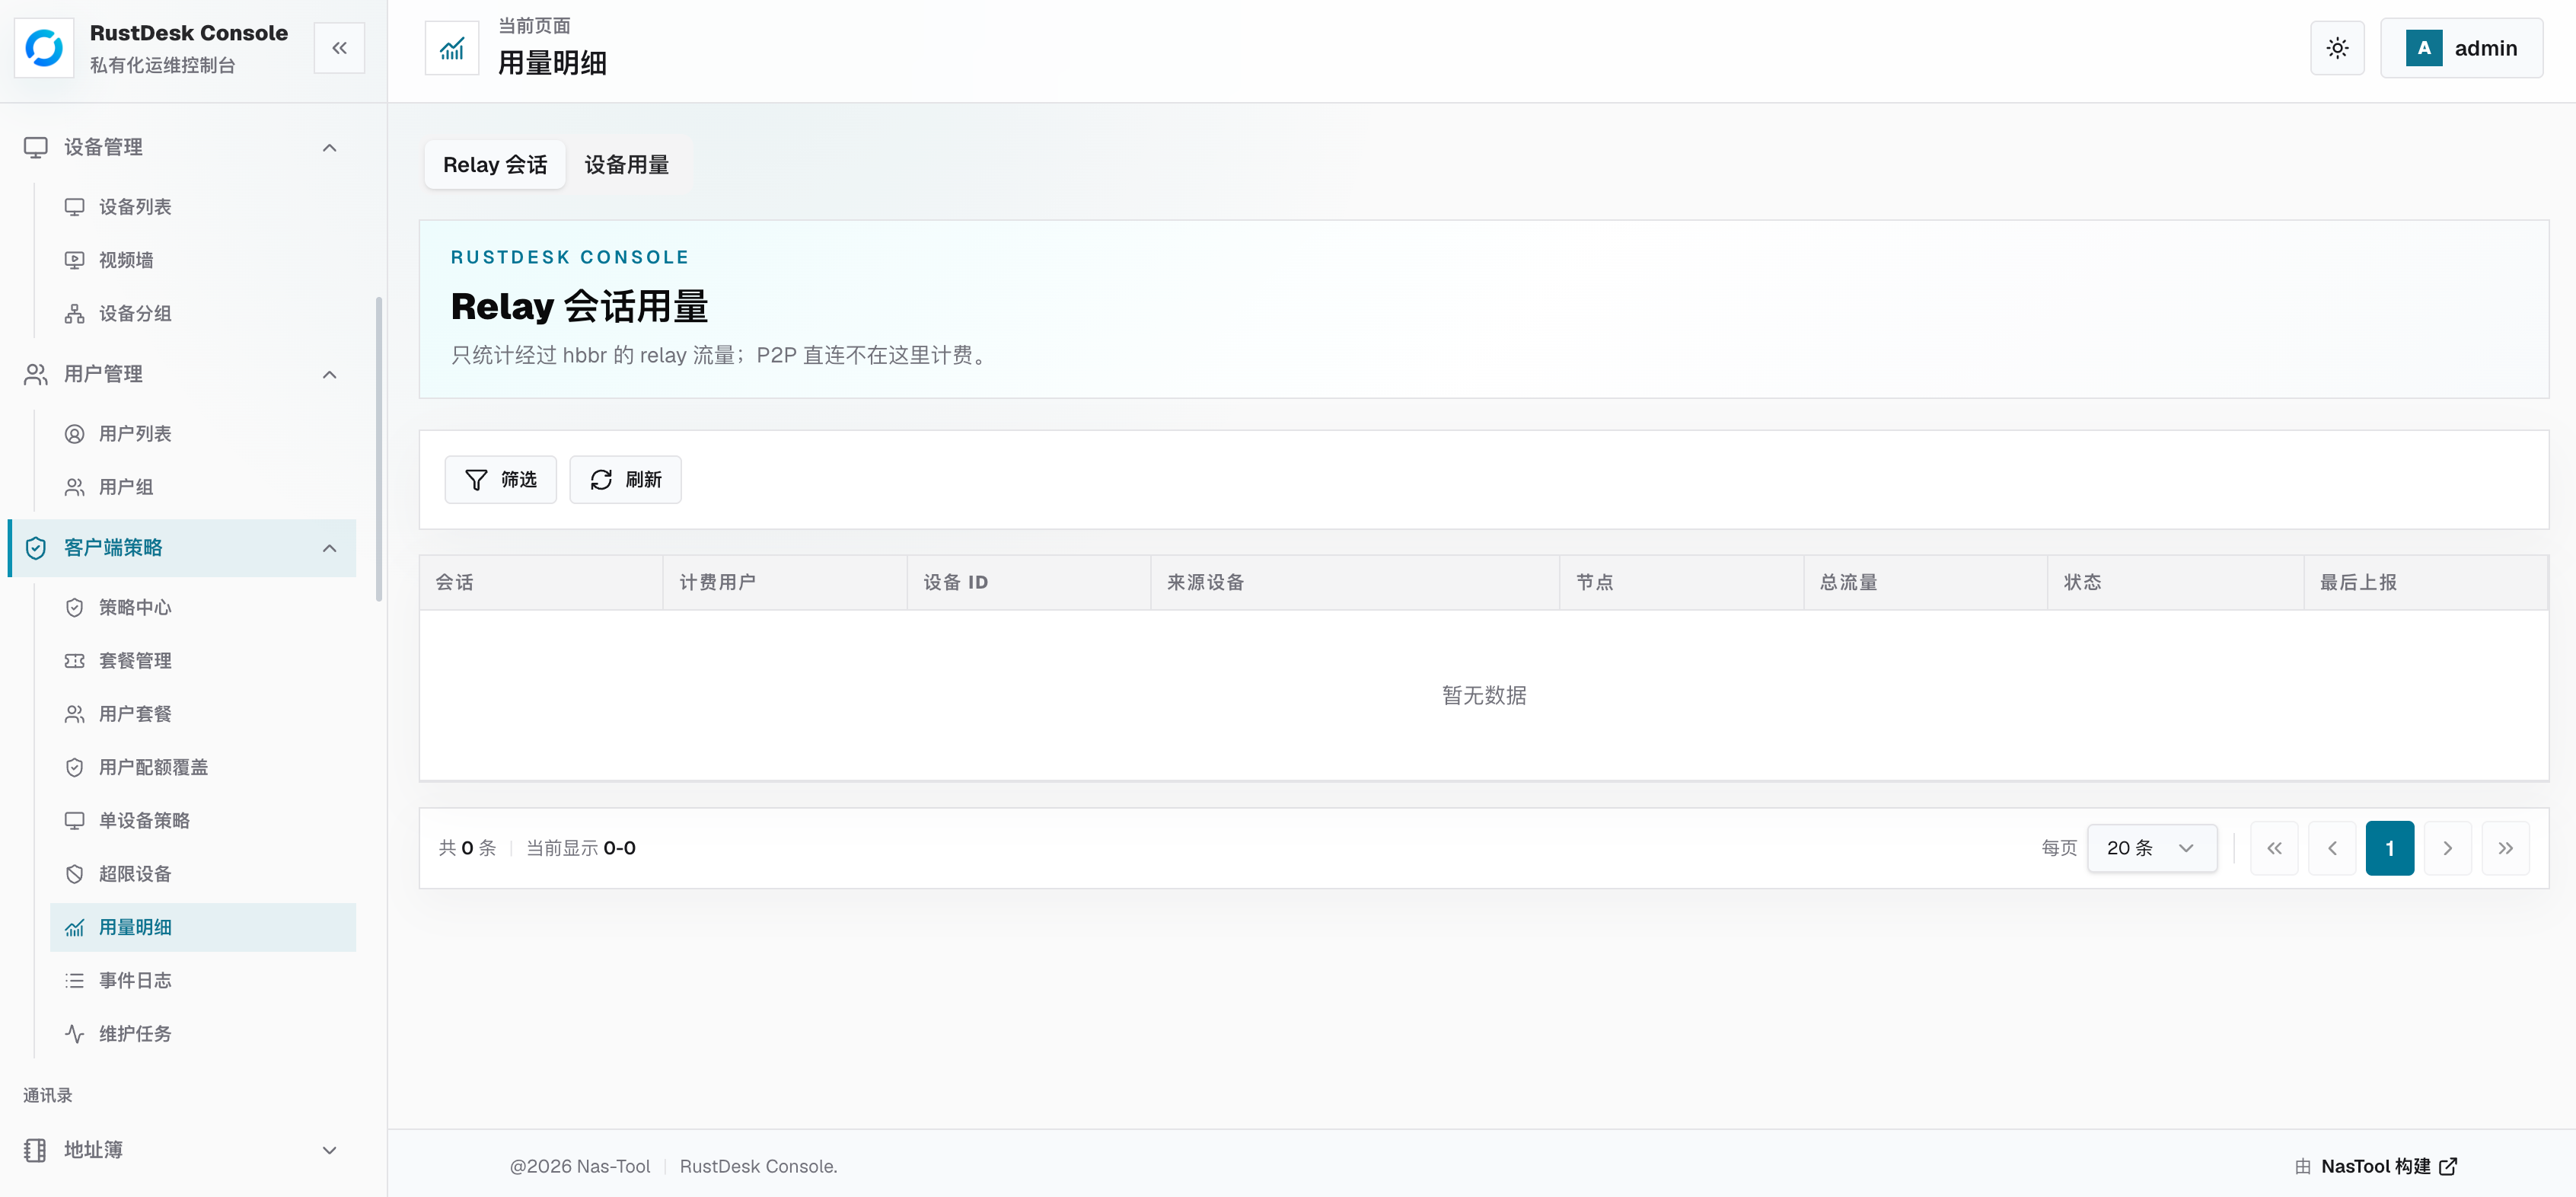Click the monitor icon beside 单设备策略

point(75,821)
